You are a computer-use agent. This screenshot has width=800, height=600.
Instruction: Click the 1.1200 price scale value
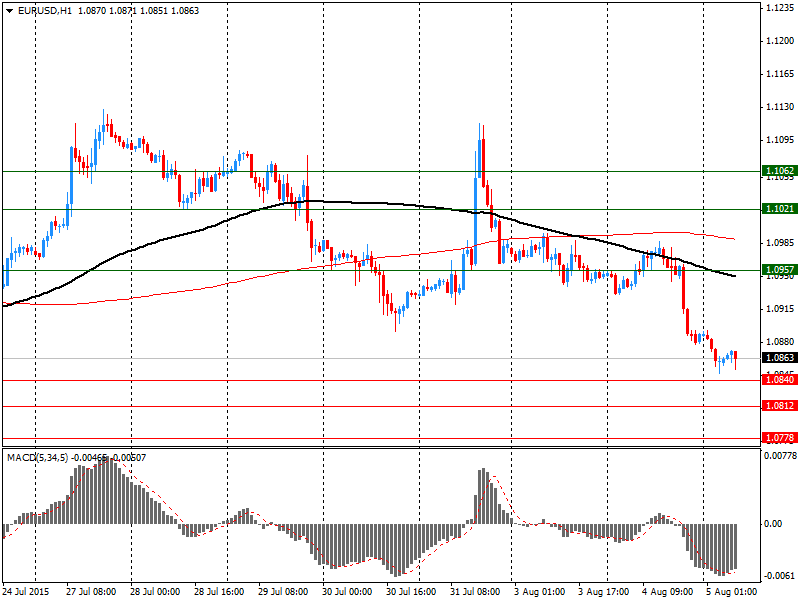point(780,41)
